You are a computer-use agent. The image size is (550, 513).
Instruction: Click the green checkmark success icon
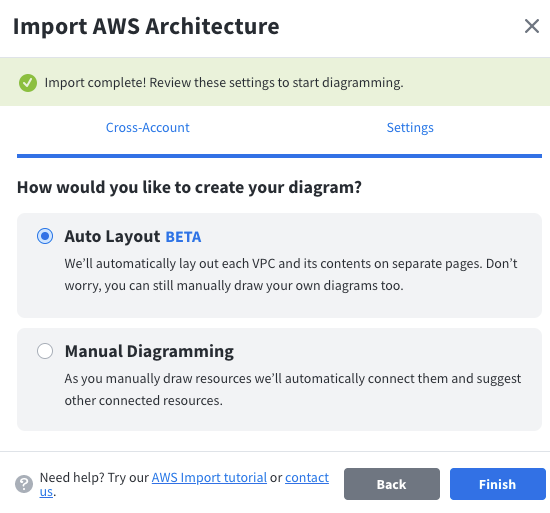pyautogui.click(x=28, y=83)
